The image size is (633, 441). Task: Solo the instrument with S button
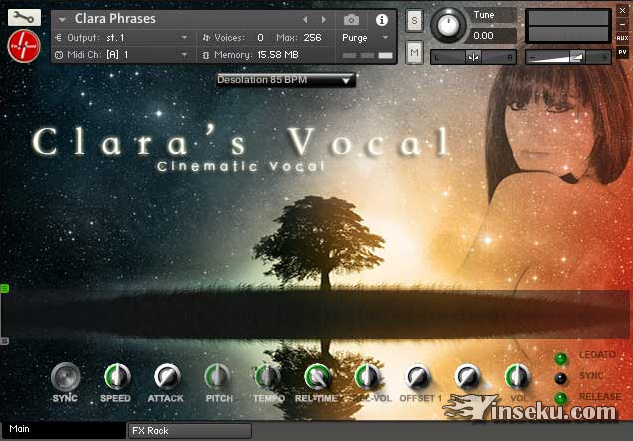pyautogui.click(x=414, y=22)
